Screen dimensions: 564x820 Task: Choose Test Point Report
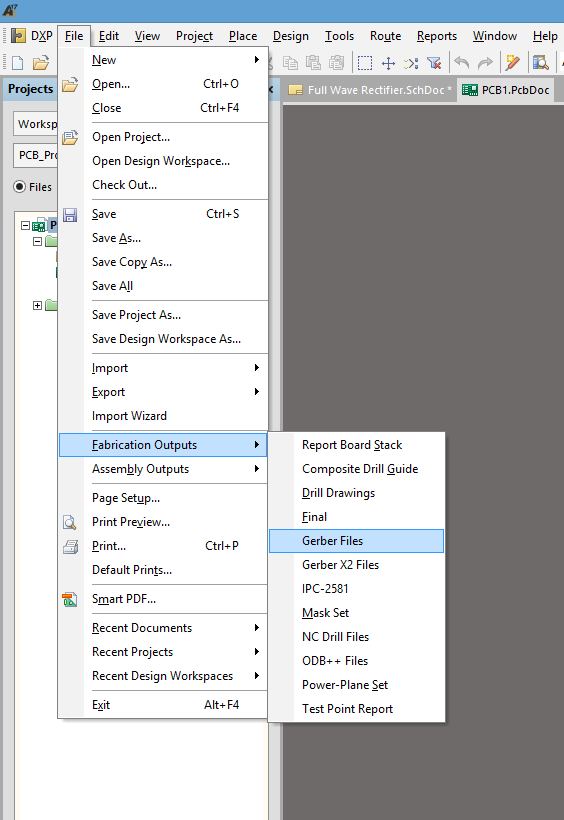tap(356, 709)
